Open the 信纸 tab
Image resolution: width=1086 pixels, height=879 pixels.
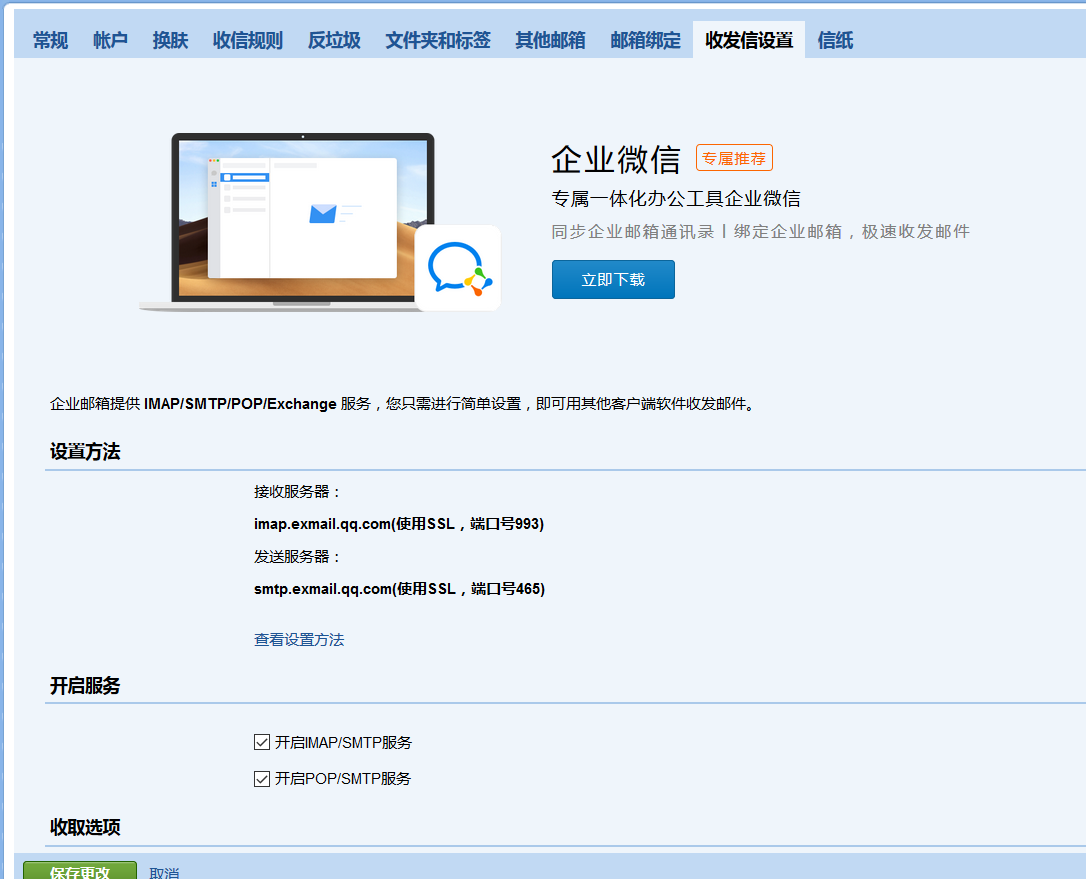tap(835, 40)
